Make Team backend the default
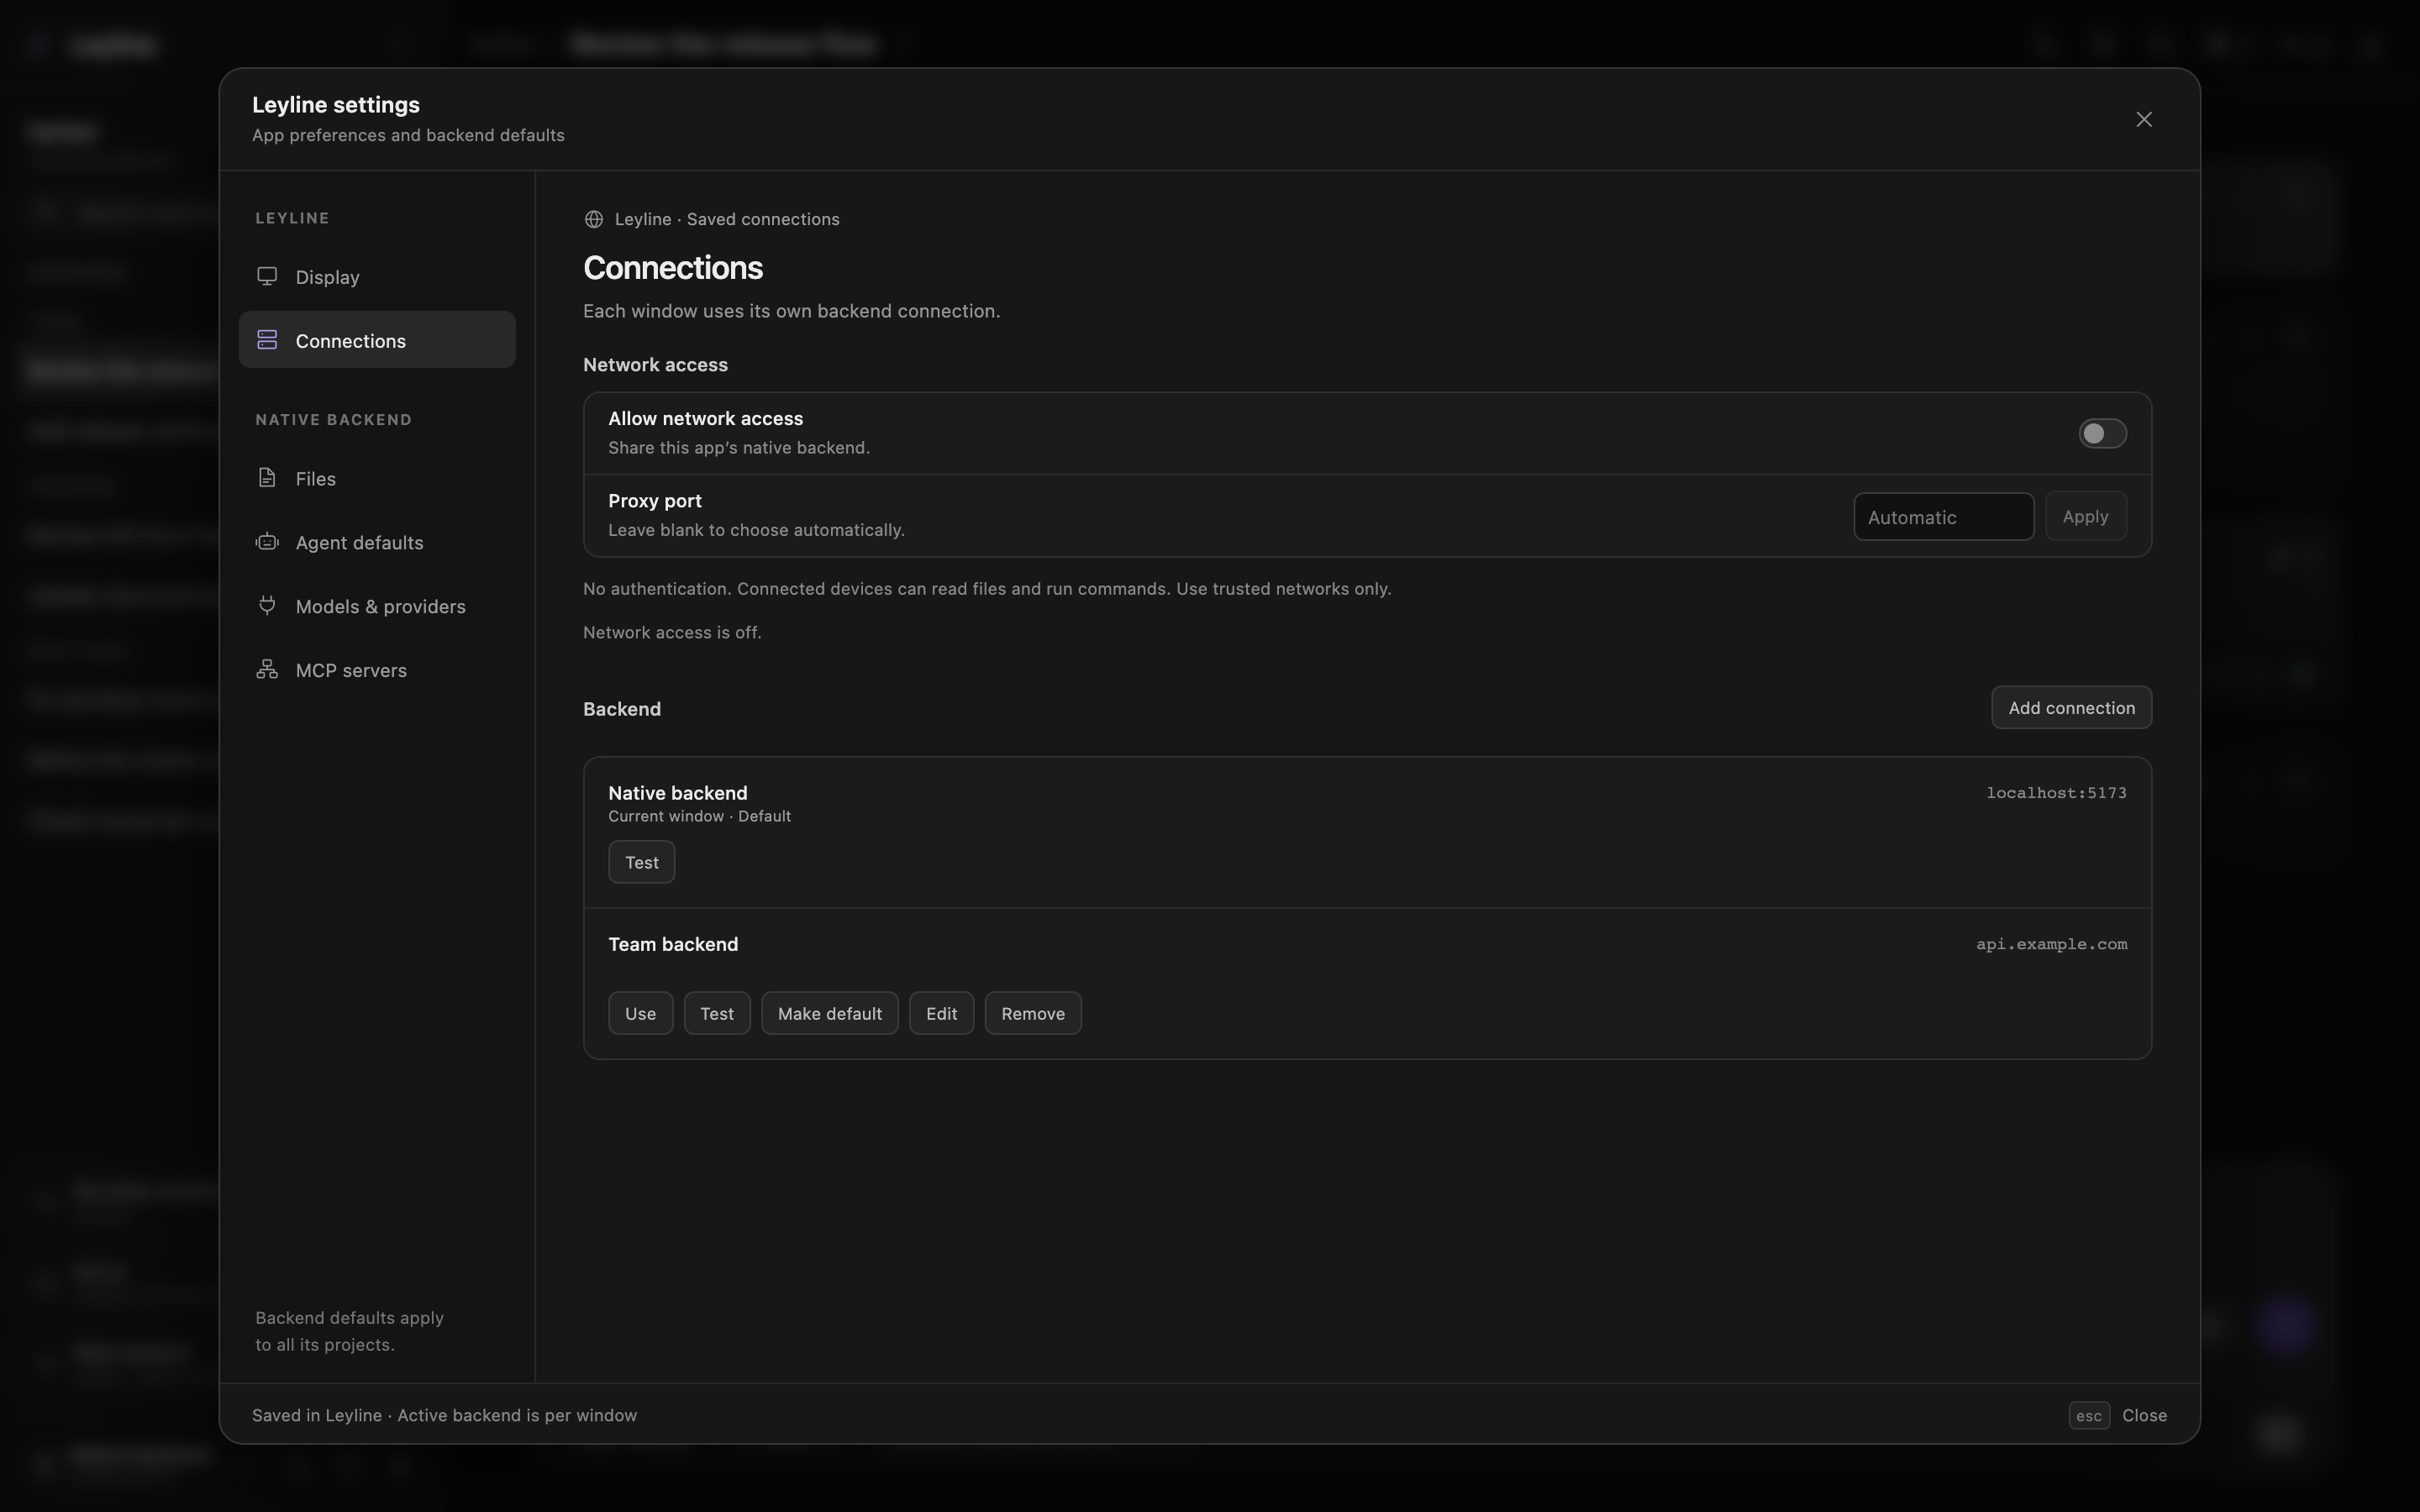The height and width of the screenshot is (1512, 2420). (830, 1013)
